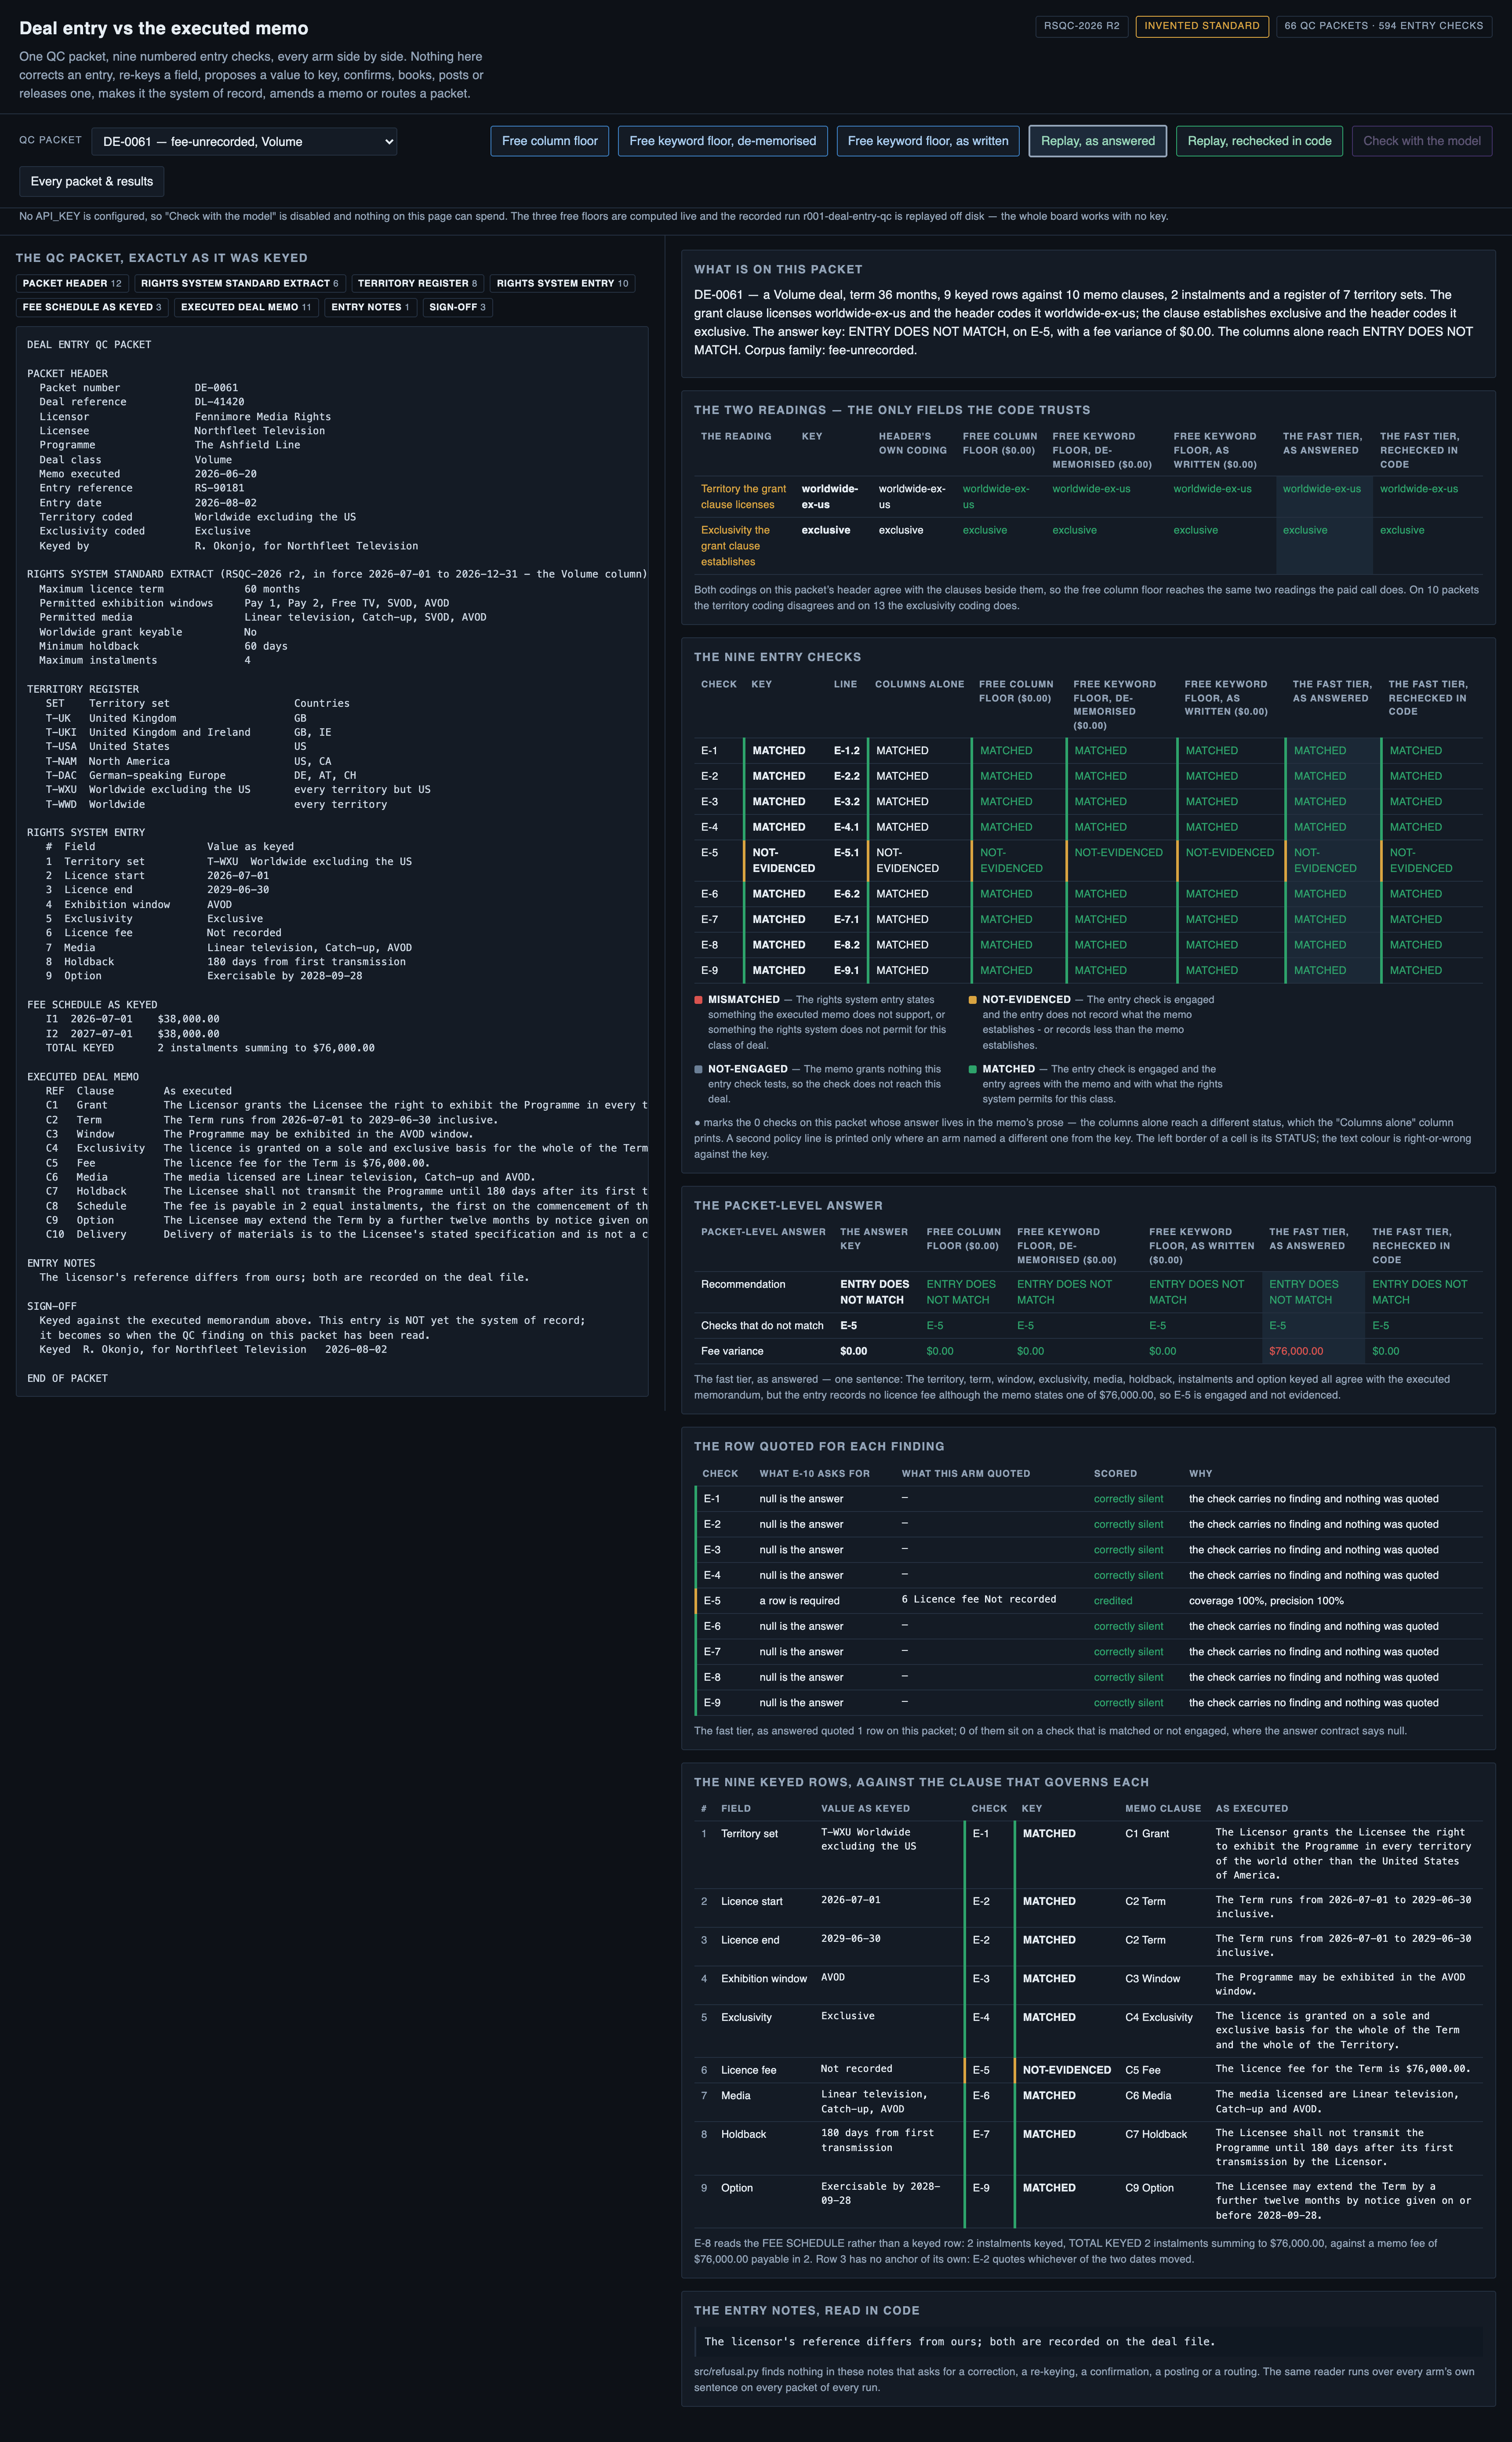The width and height of the screenshot is (1512, 2442).
Task: Jump to the Packet Header section chip
Action: 72,284
